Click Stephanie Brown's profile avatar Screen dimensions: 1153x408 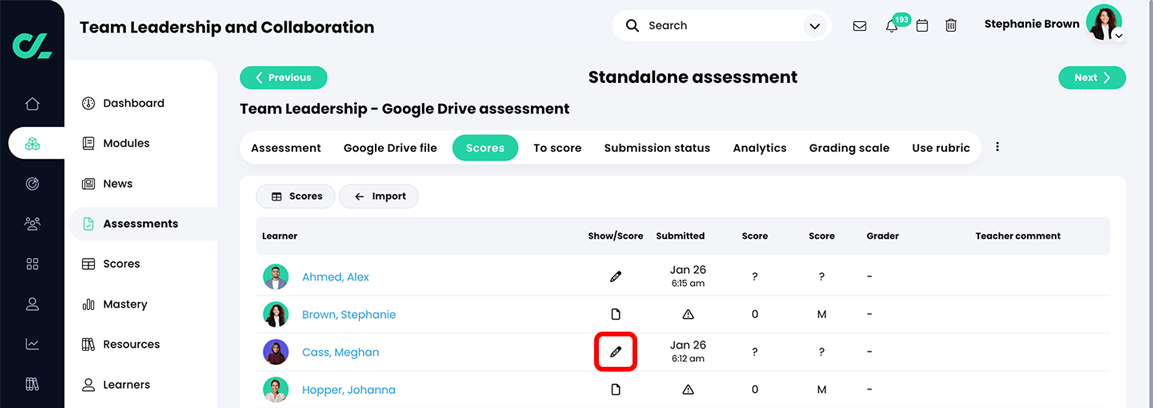tap(1104, 23)
